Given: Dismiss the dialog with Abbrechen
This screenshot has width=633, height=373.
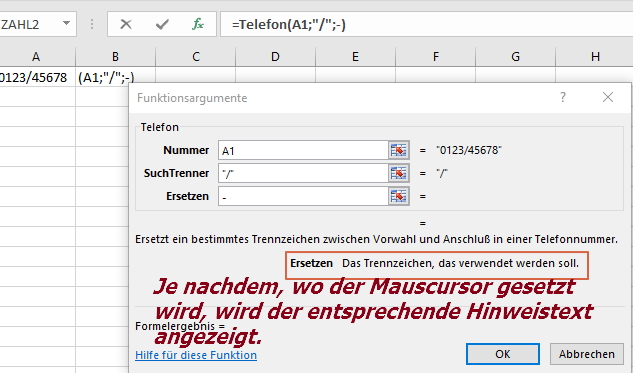Looking at the screenshot, I should pyautogui.click(x=587, y=354).
